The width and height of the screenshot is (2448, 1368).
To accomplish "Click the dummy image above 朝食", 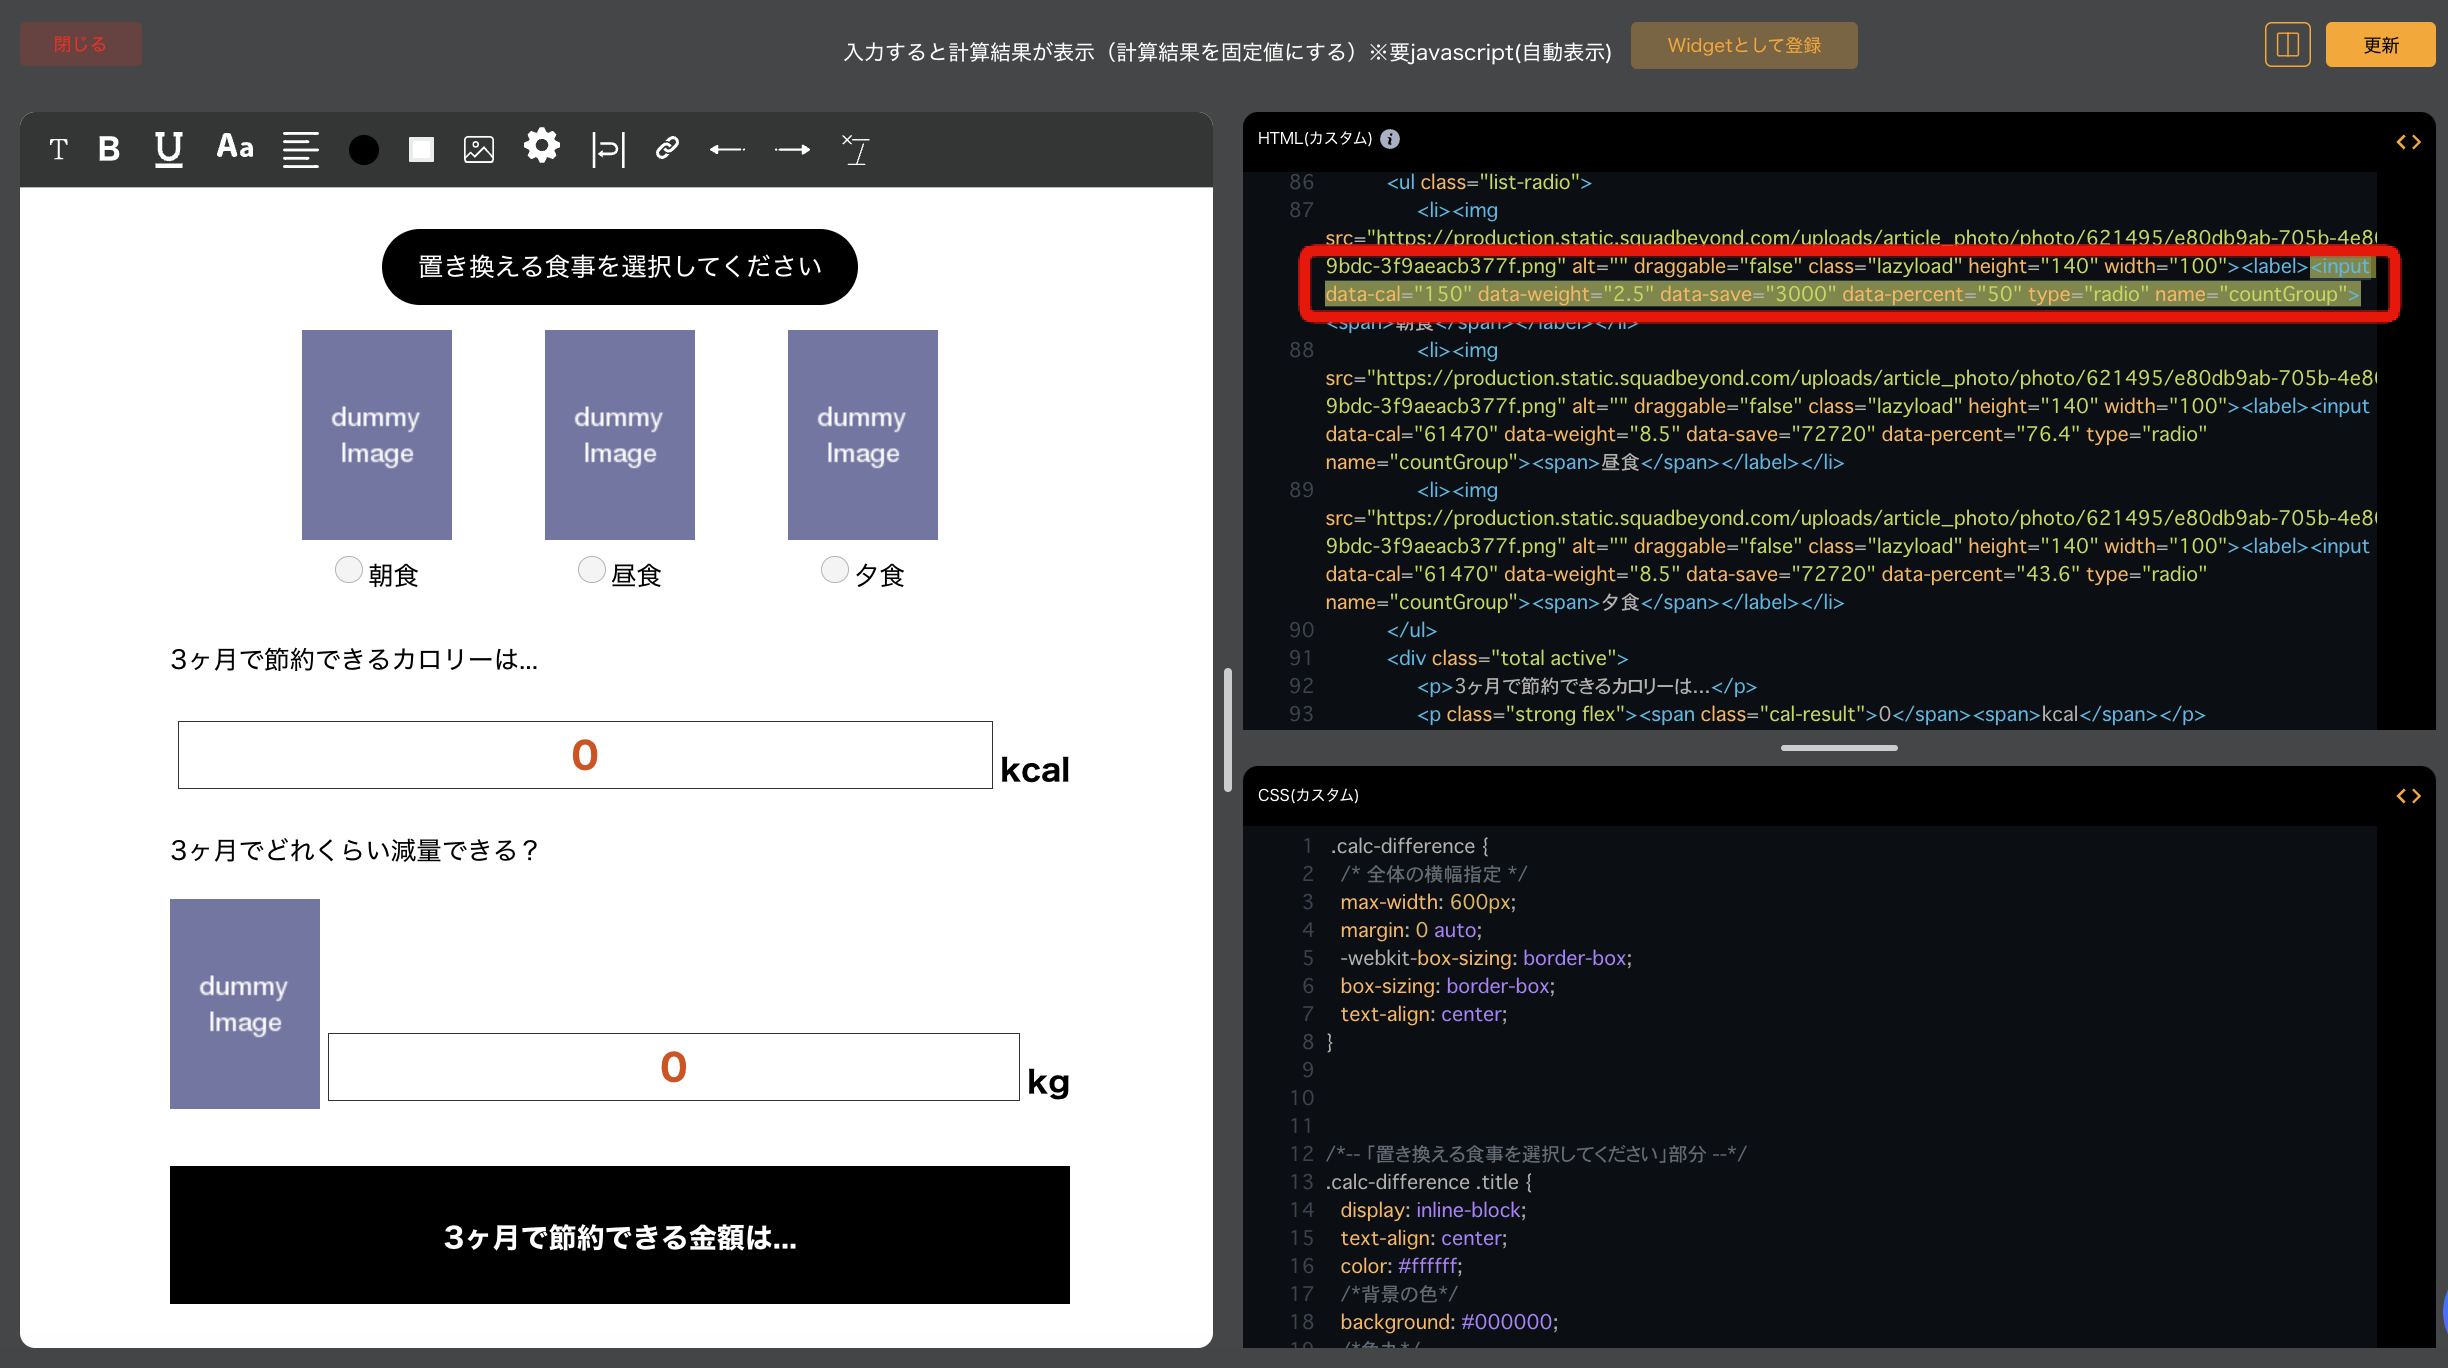I will pyautogui.click(x=377, y=435).
